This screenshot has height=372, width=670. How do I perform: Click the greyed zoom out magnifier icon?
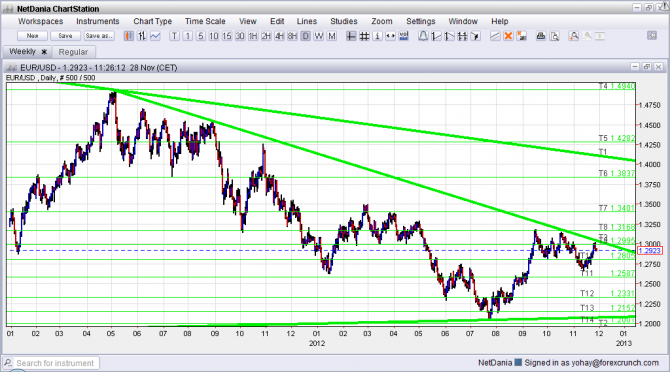(587, 36)
